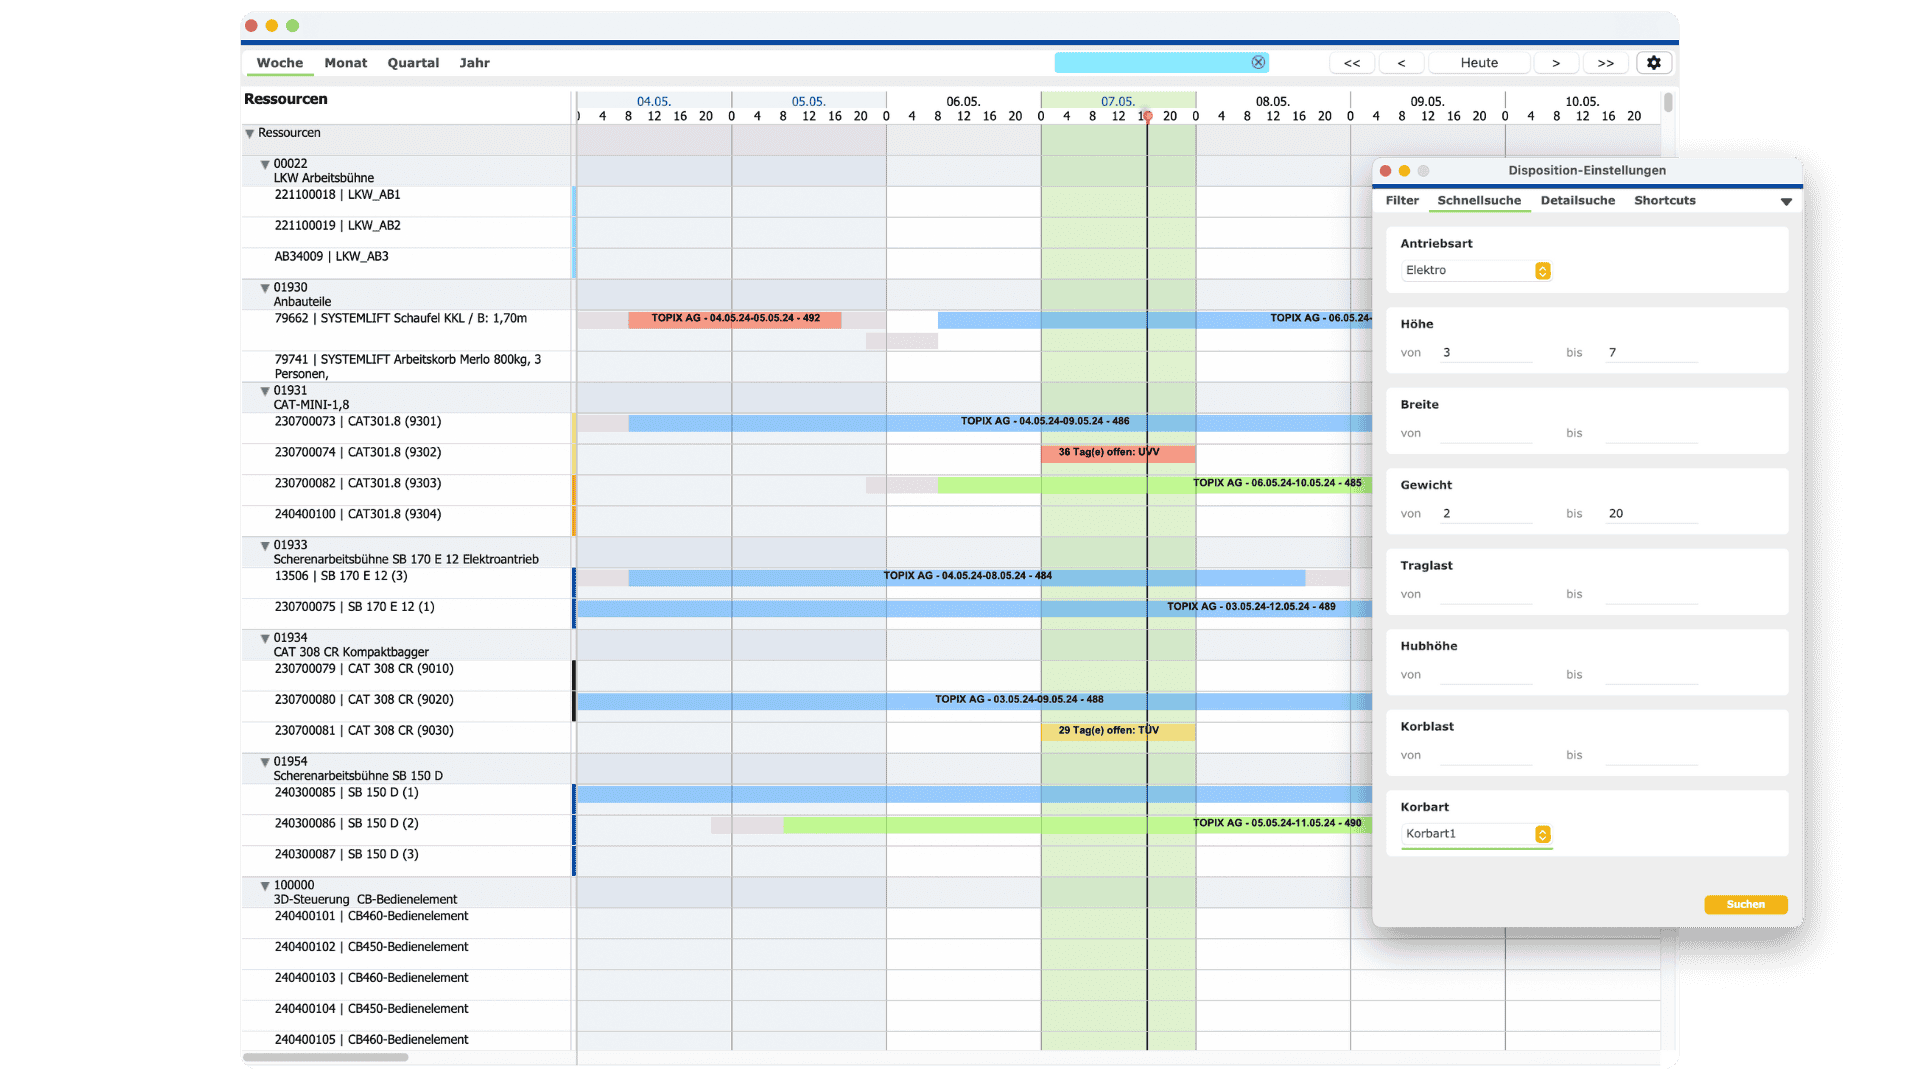Viewport: 1920px width, 1080px height.
Task: Open disposition settings gear icon
Action: 1653,62
